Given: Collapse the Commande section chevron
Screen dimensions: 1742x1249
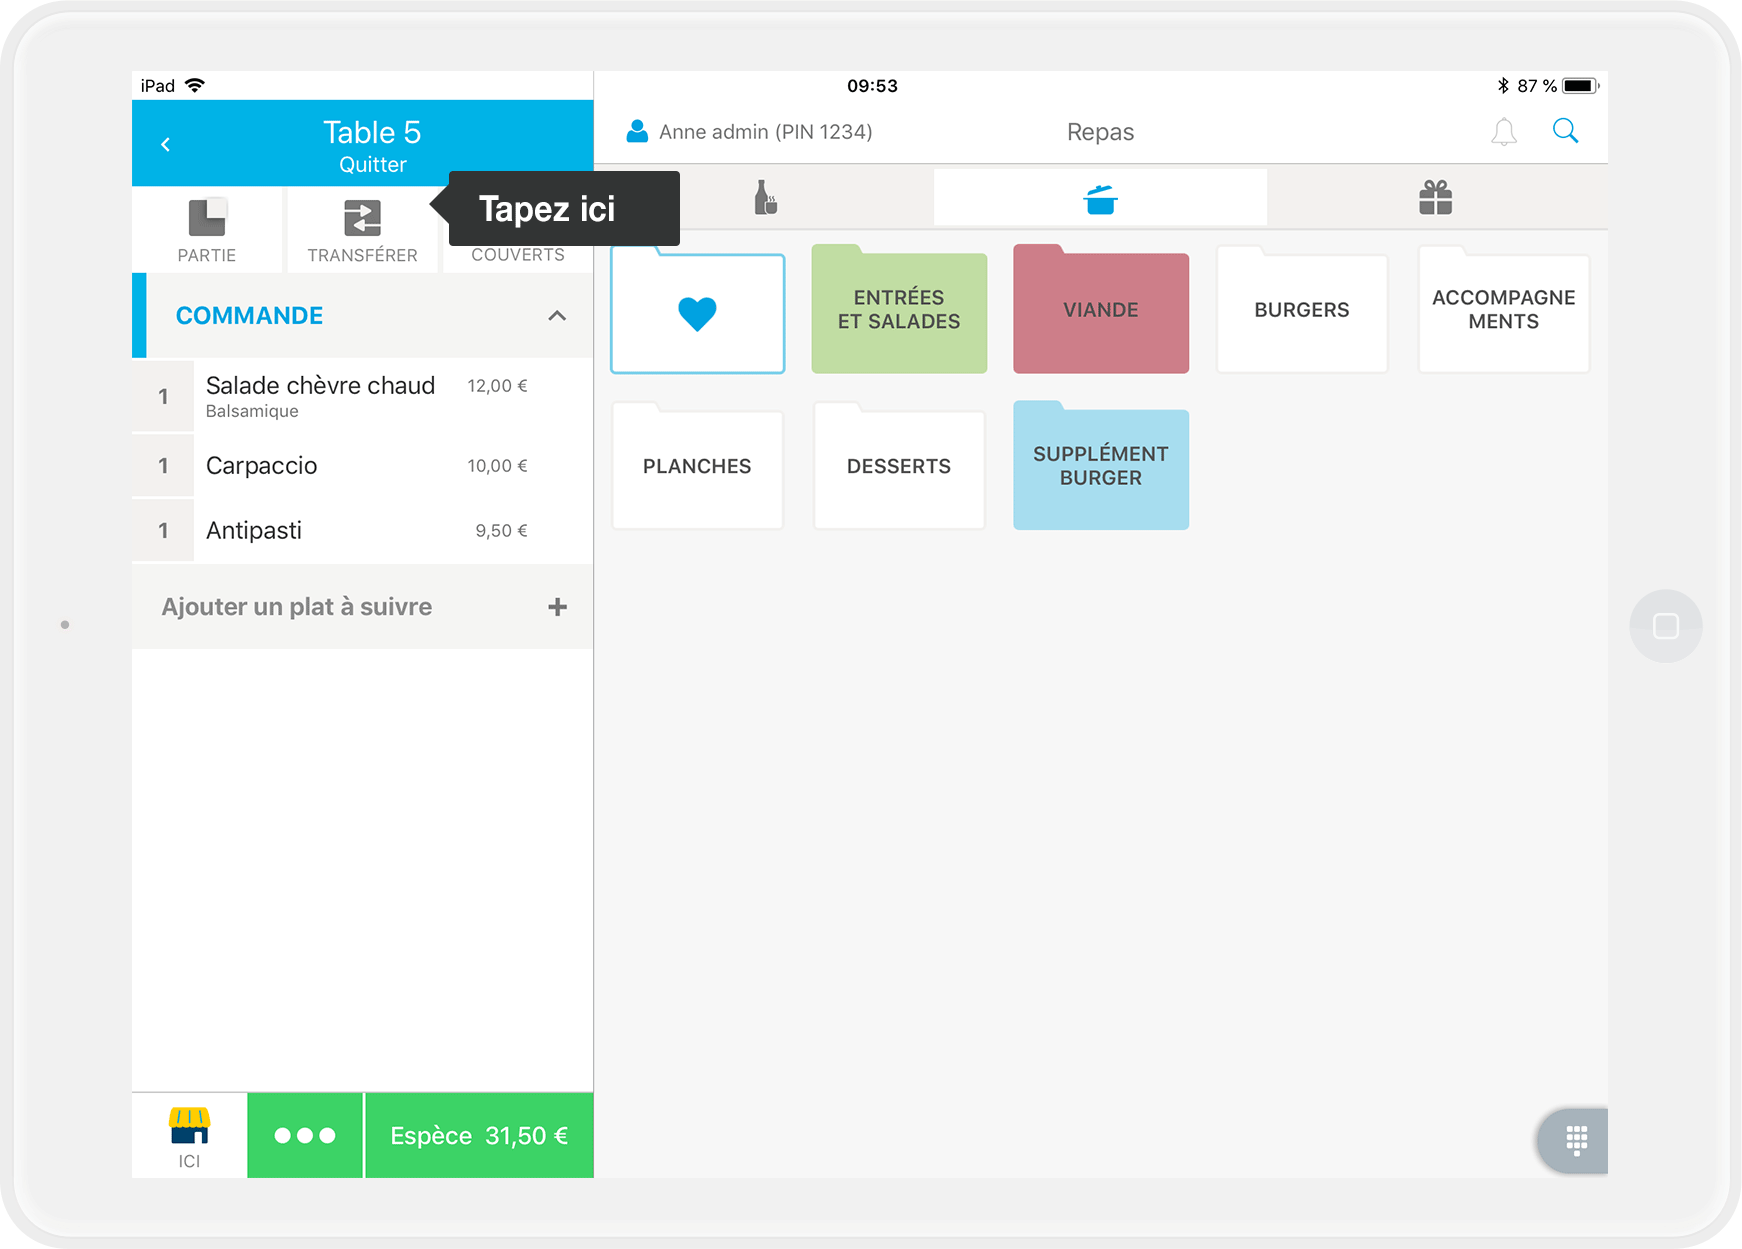Looking at the screenshot, I should point(557,316).
